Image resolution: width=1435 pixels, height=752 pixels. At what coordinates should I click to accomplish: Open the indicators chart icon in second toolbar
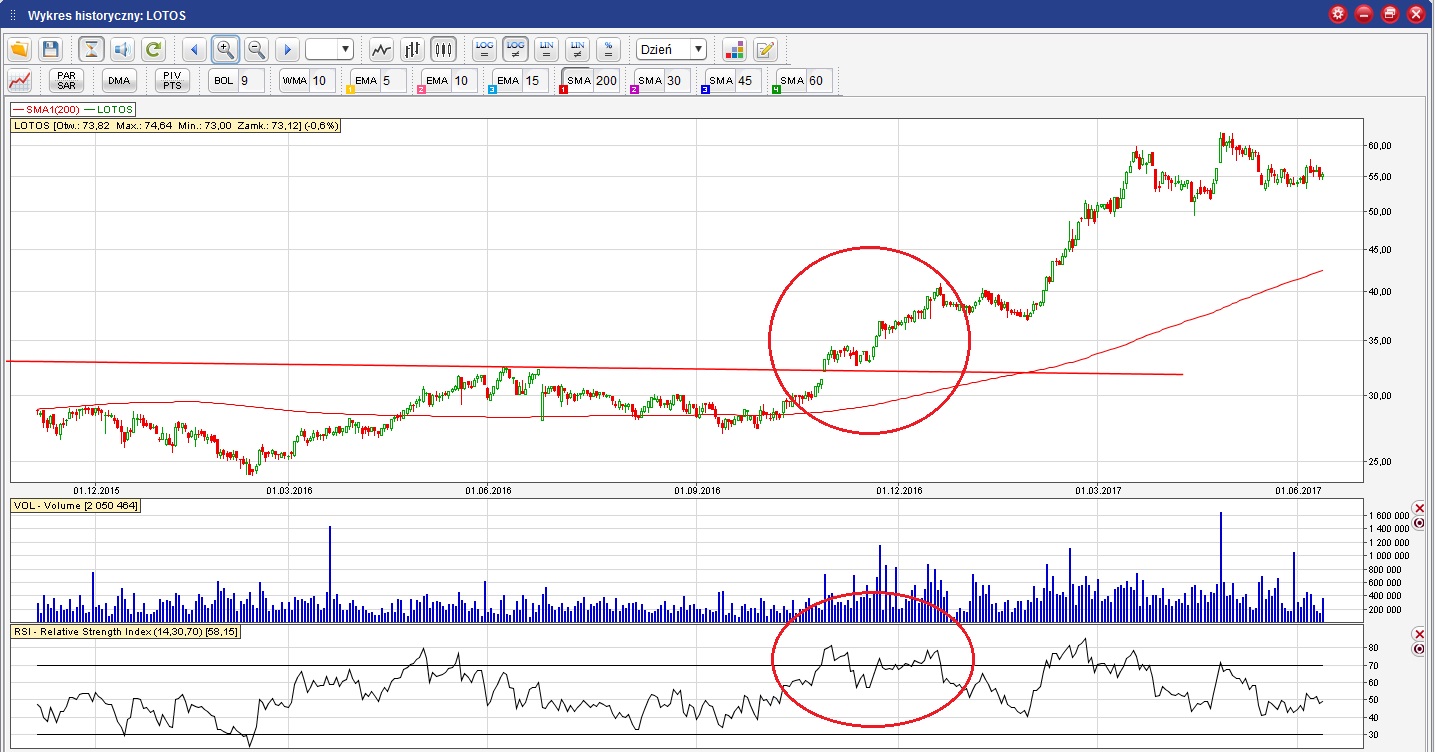pyautogui.click(x=19, y=81)
